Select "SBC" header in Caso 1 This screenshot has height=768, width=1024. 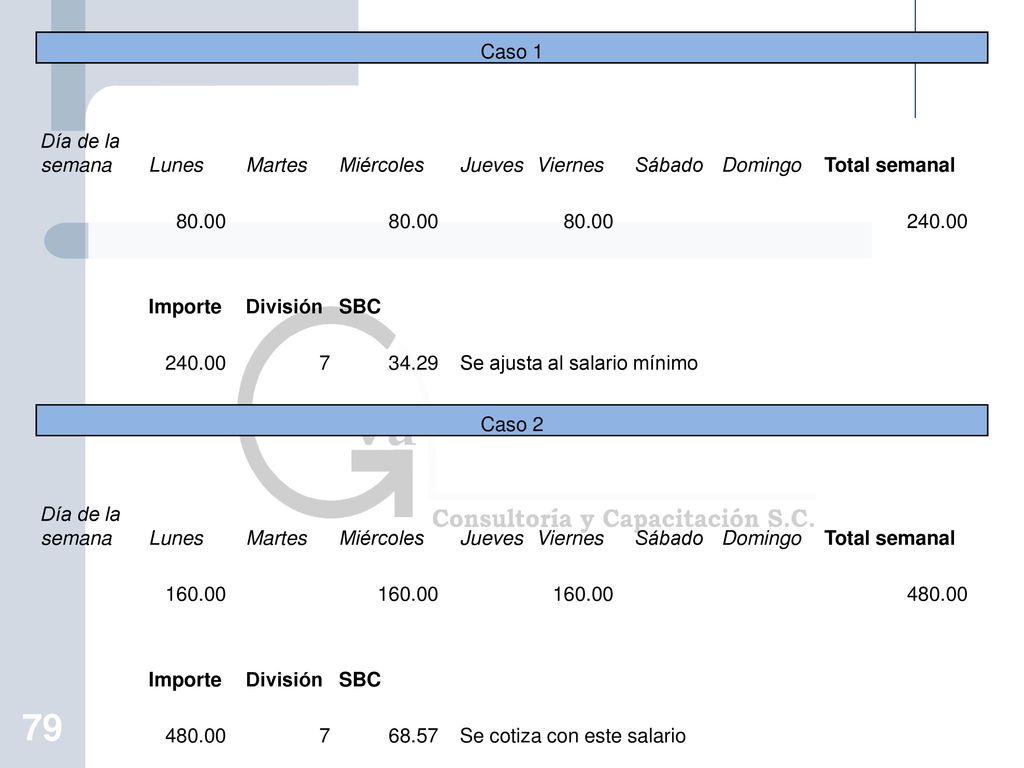coord(360,306)
